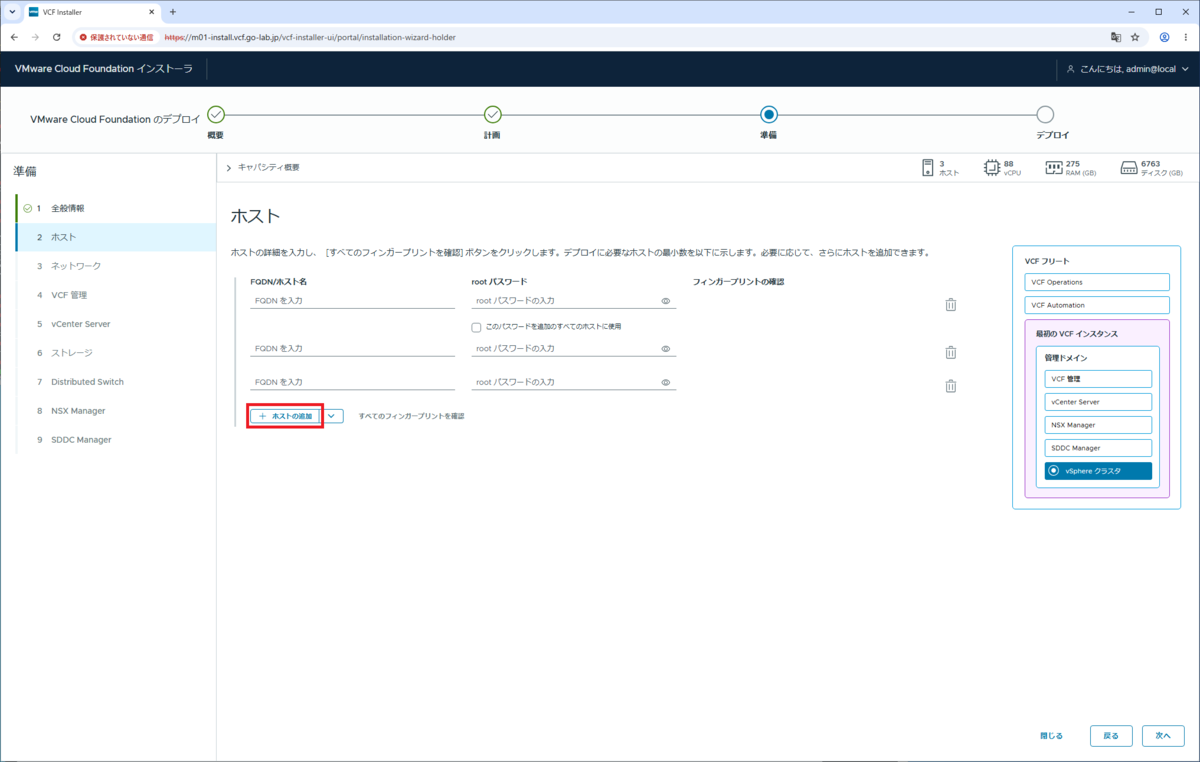Reload the page with browser refresh icon
Screen dimensions: 1200x762
(57, 37)
